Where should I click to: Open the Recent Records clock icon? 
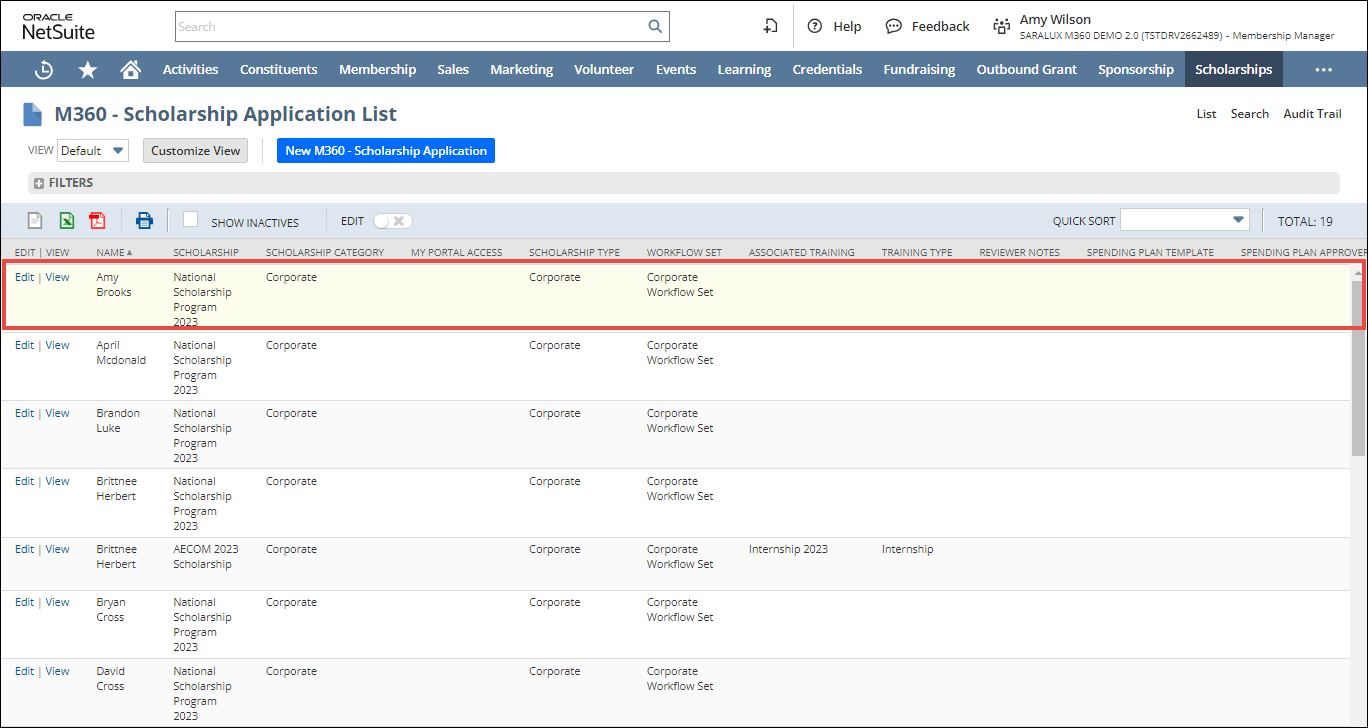pos(44,70)
